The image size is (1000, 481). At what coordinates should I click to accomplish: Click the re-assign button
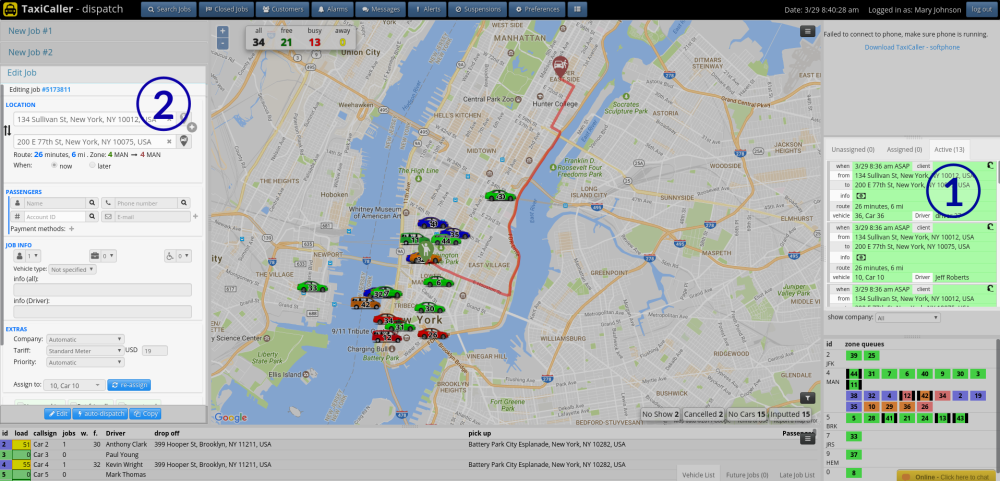(x=129, y=385)
